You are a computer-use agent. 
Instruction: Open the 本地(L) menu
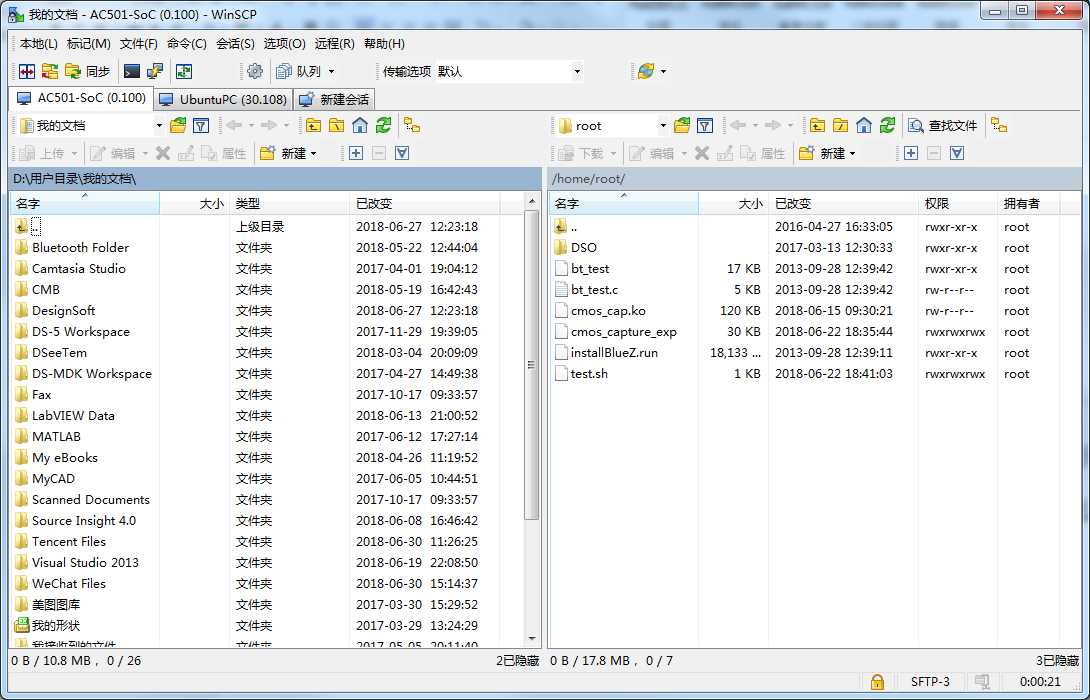[39, 43]
